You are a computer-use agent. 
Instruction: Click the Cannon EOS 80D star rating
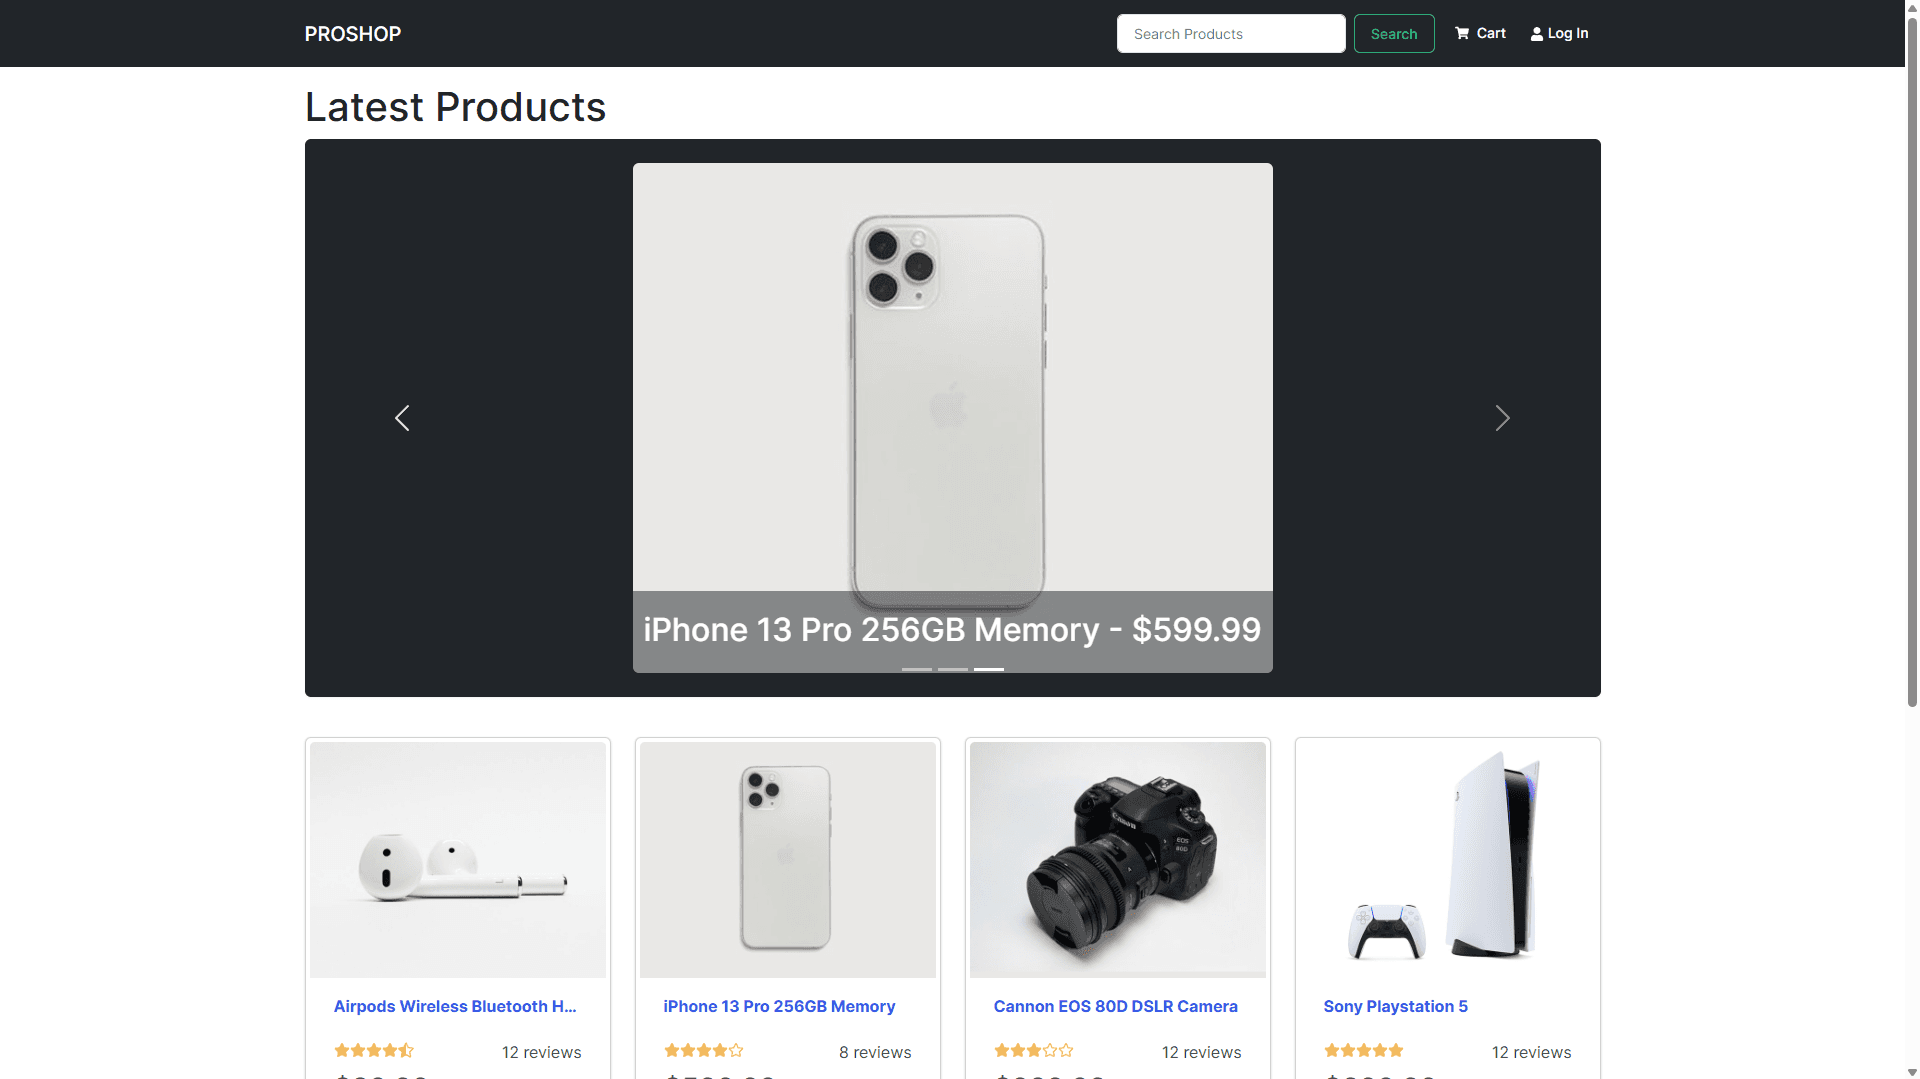coord(1034,1050)
